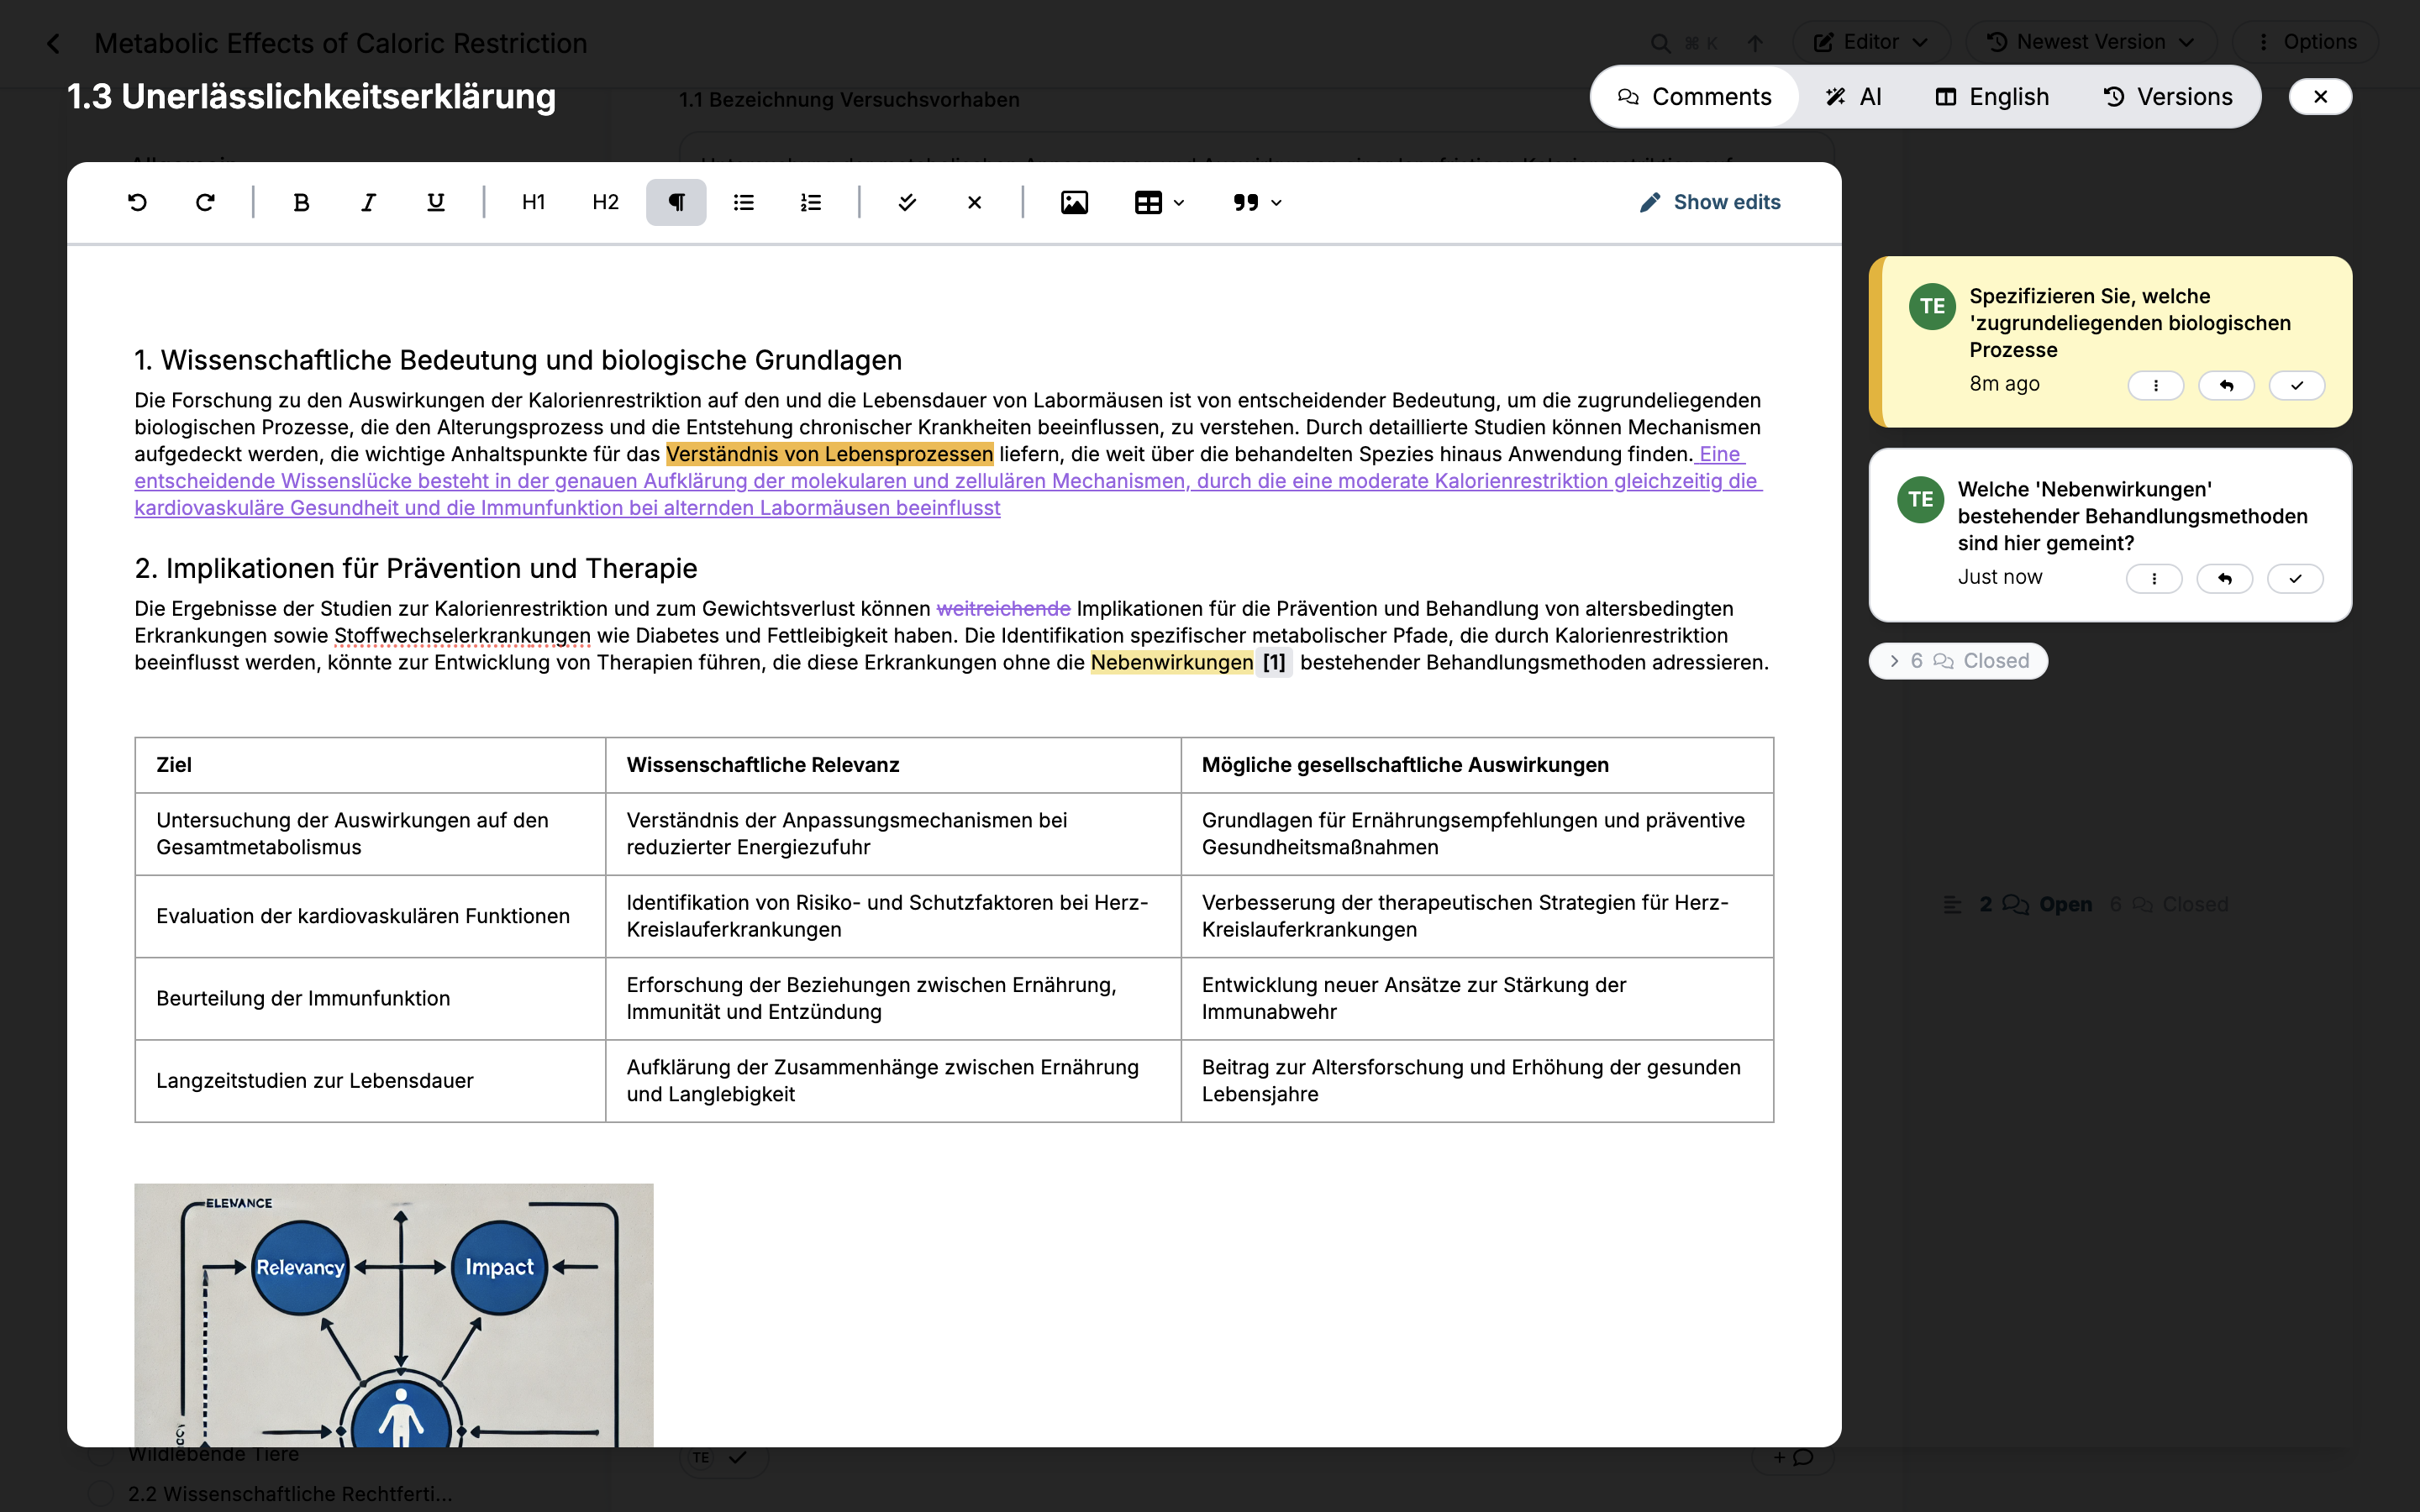The height and width of the screenshot is (1512, 2420).
Task: Toggle numbered list
Action: 811,202
